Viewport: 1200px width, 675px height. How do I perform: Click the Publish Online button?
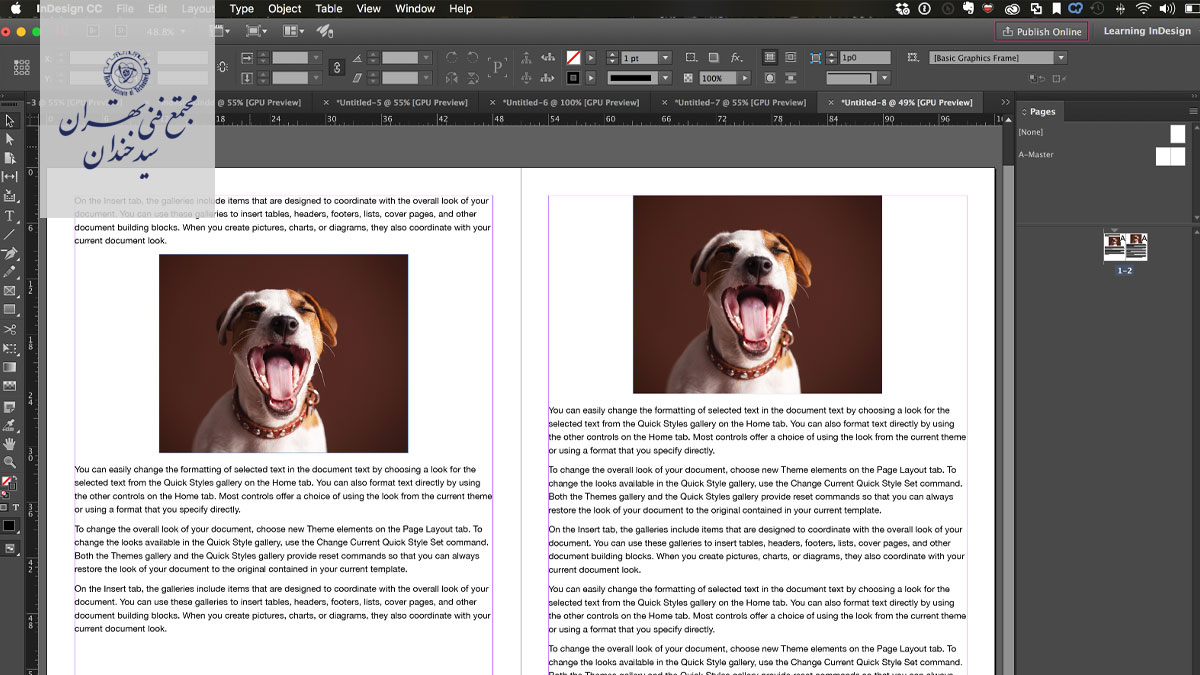pos(1041,32)
